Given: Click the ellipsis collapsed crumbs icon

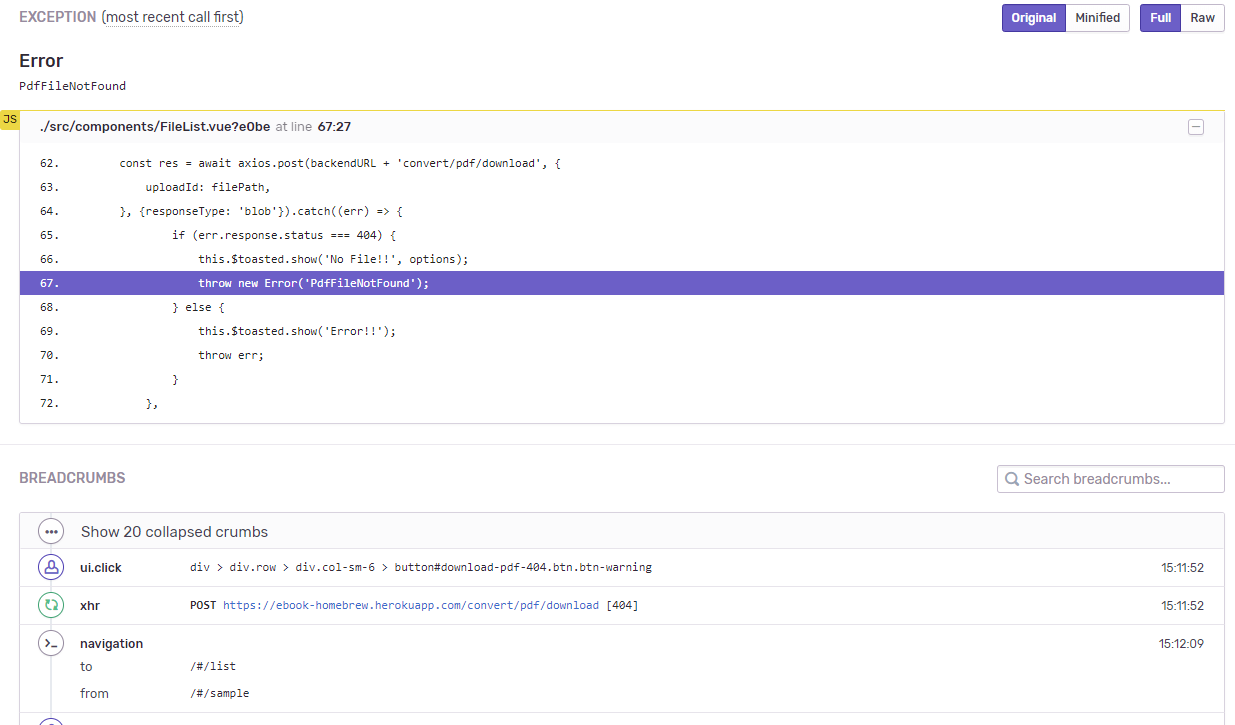Looking at the screenshot, I should 51,532.
